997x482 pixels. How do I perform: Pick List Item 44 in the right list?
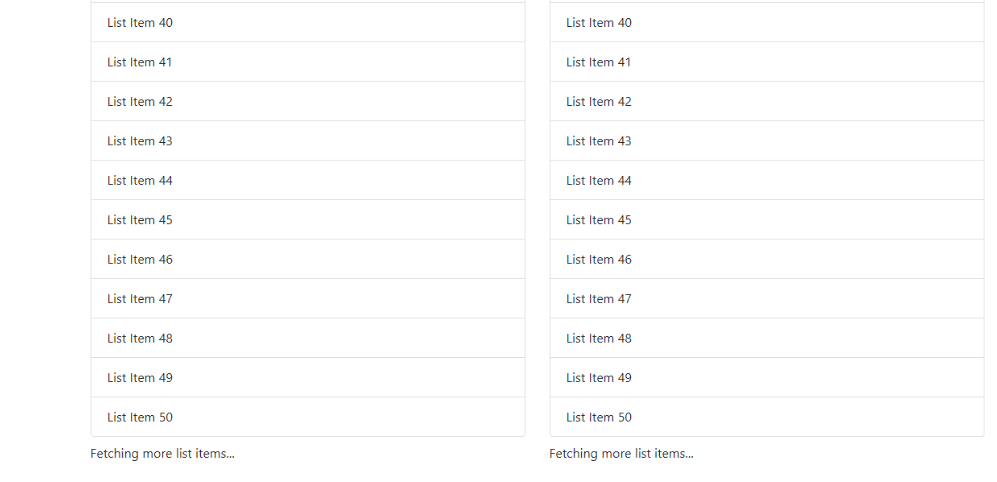tap(599, 181)
